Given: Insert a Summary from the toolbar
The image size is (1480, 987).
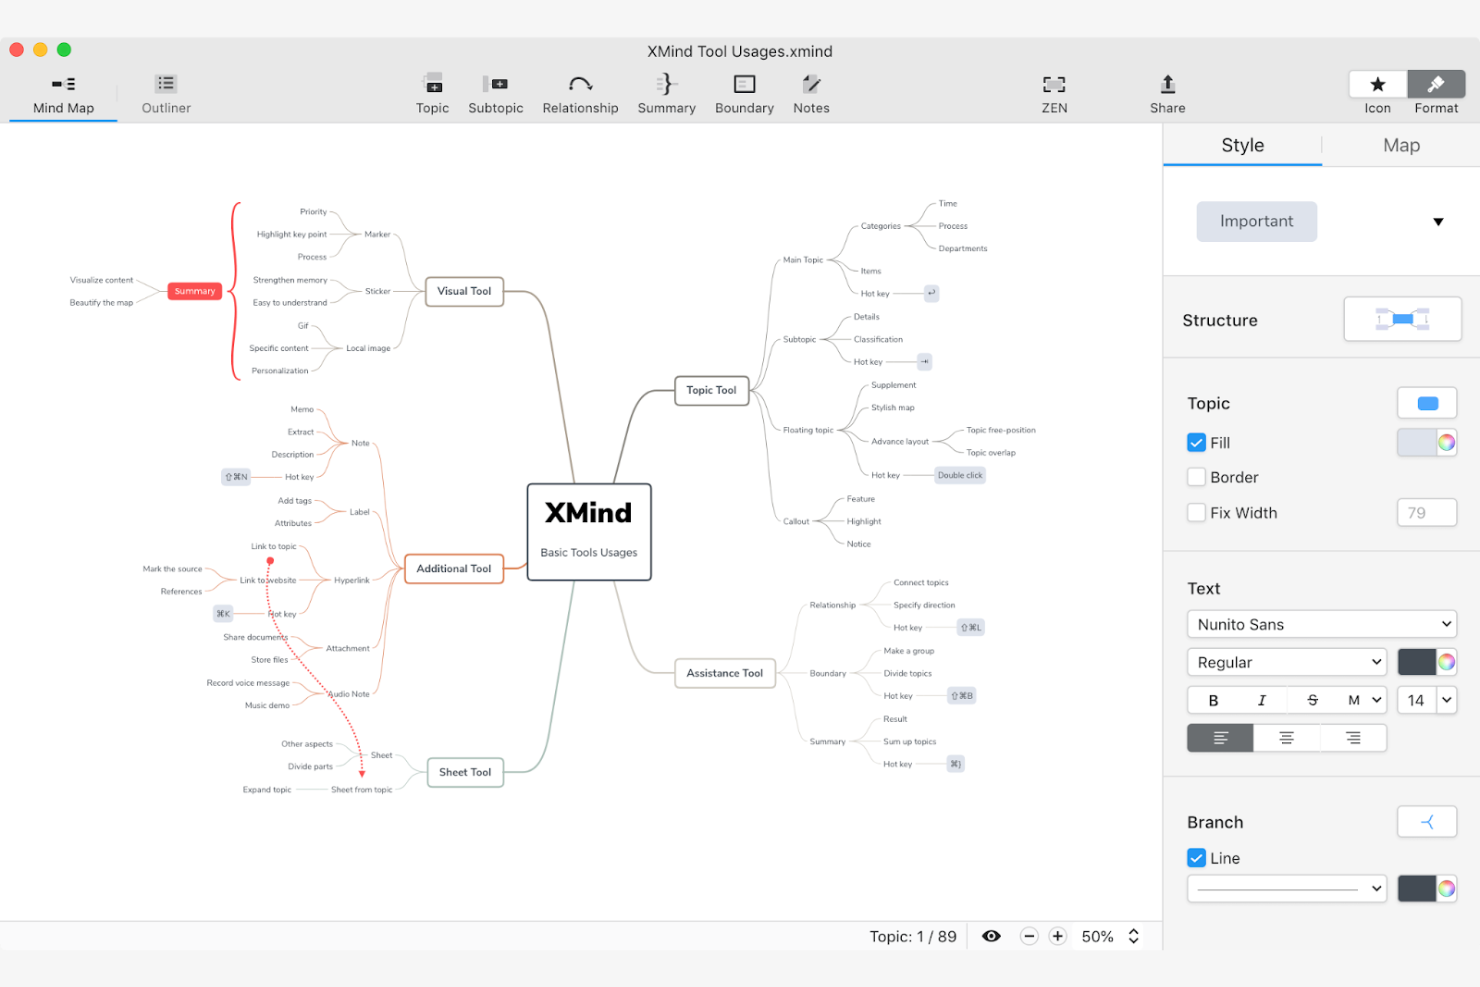Looking at the screenshot, I should pos(666,92).
